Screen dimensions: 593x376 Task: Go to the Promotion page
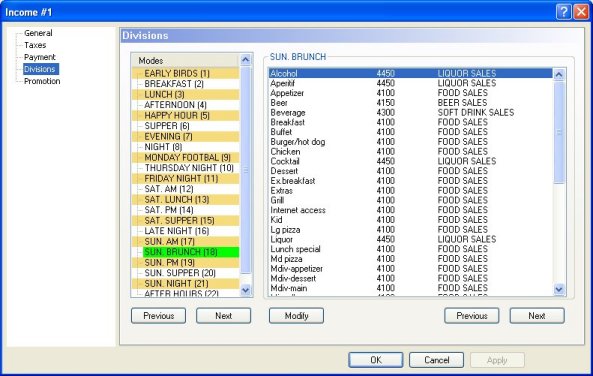point(42,81)
